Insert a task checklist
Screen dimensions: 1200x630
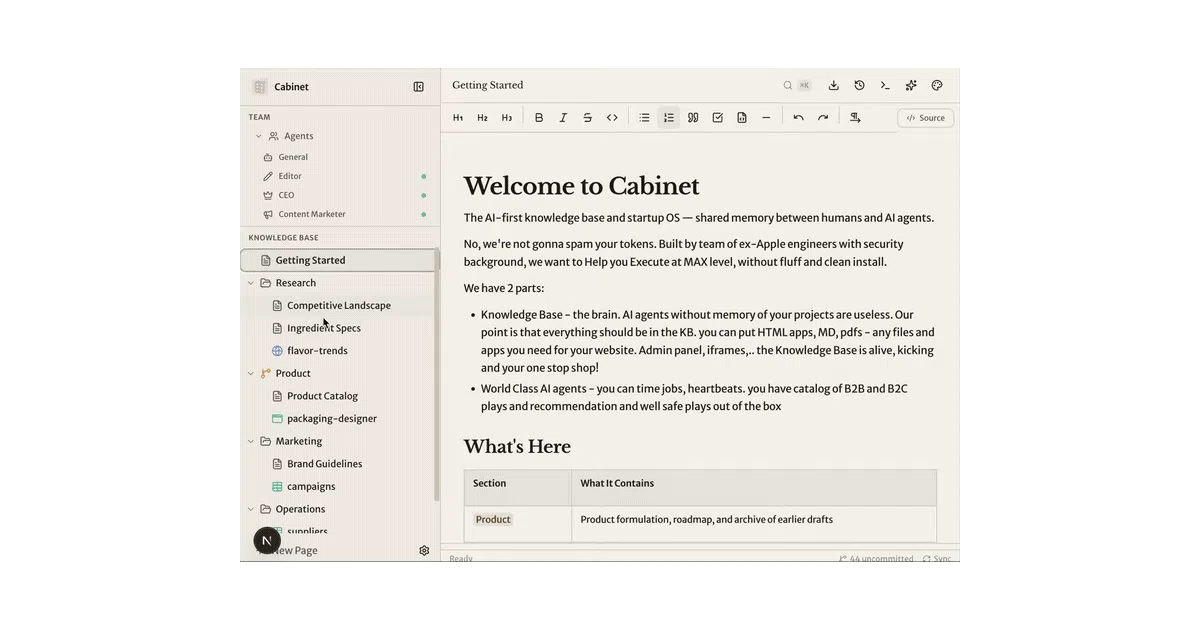coord(718,118)
